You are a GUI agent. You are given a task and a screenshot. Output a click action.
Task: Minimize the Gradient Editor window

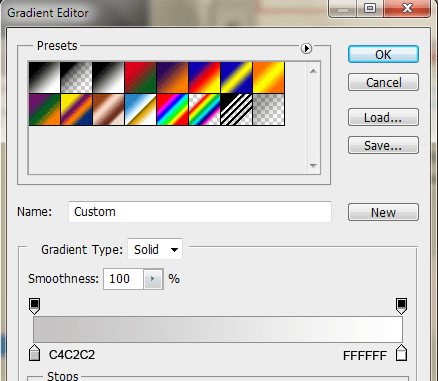(x=343, y=9)
